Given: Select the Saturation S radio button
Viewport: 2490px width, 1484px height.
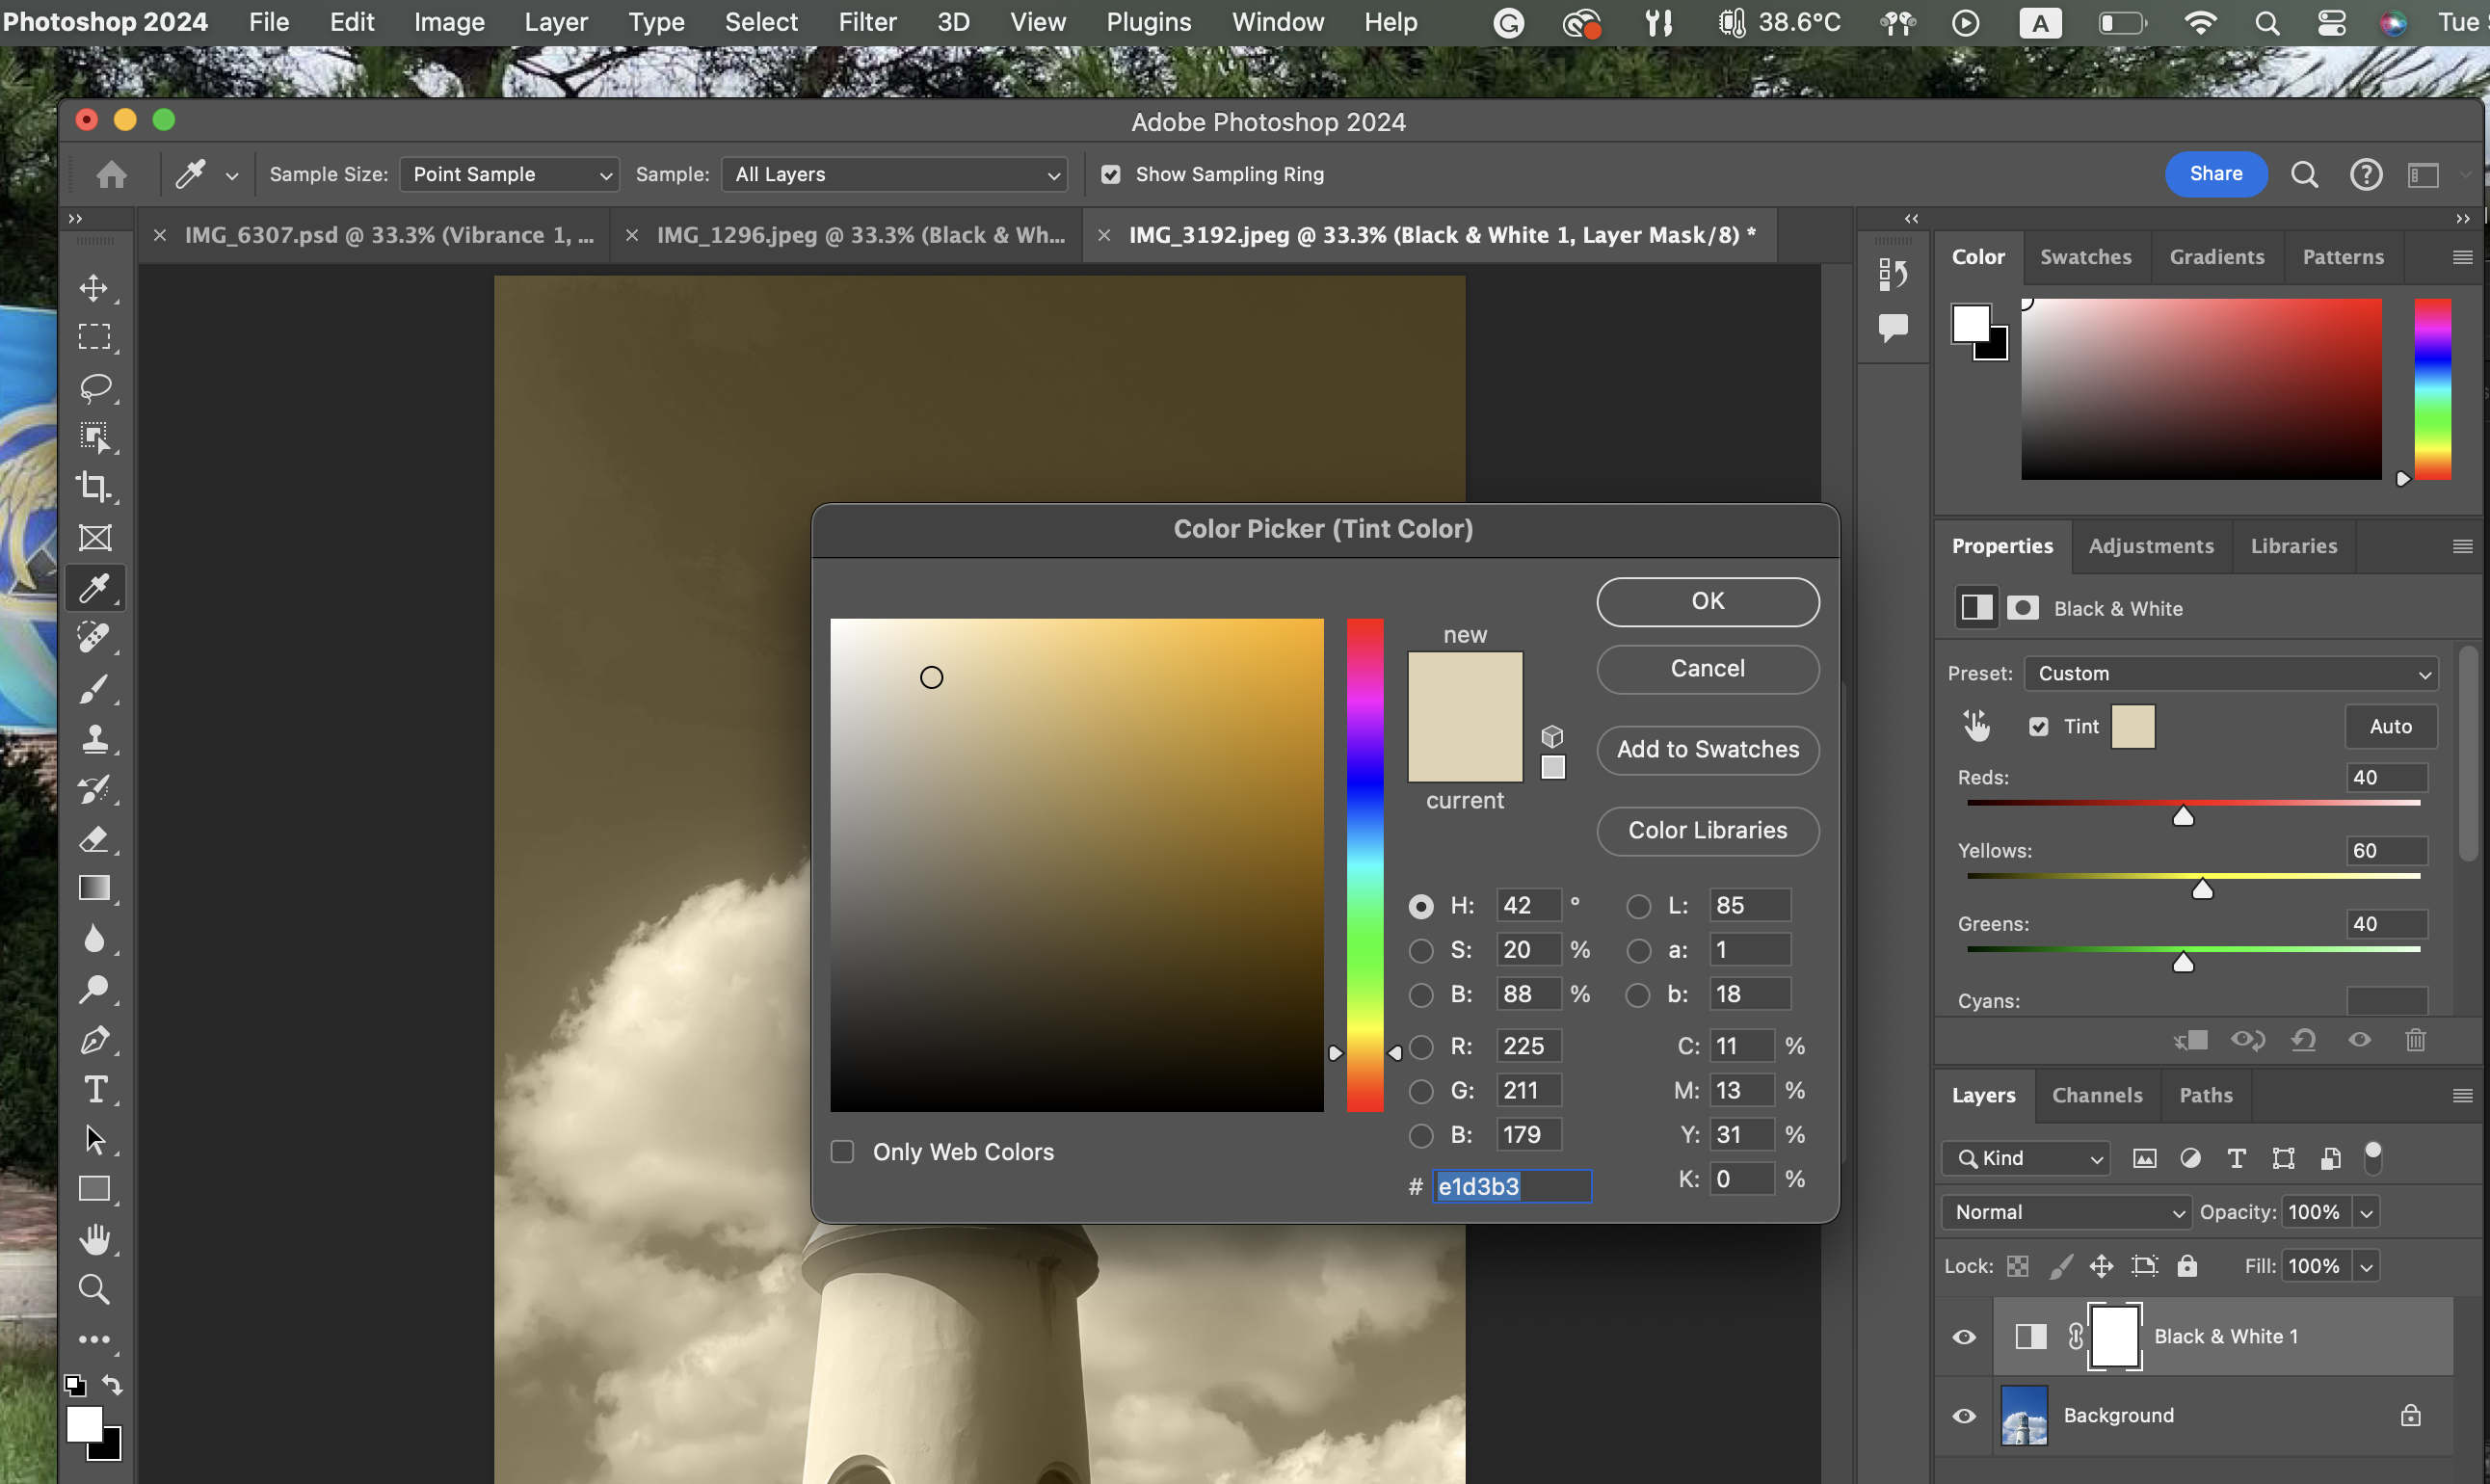Looking at the screenshot, I should 1420,950.
